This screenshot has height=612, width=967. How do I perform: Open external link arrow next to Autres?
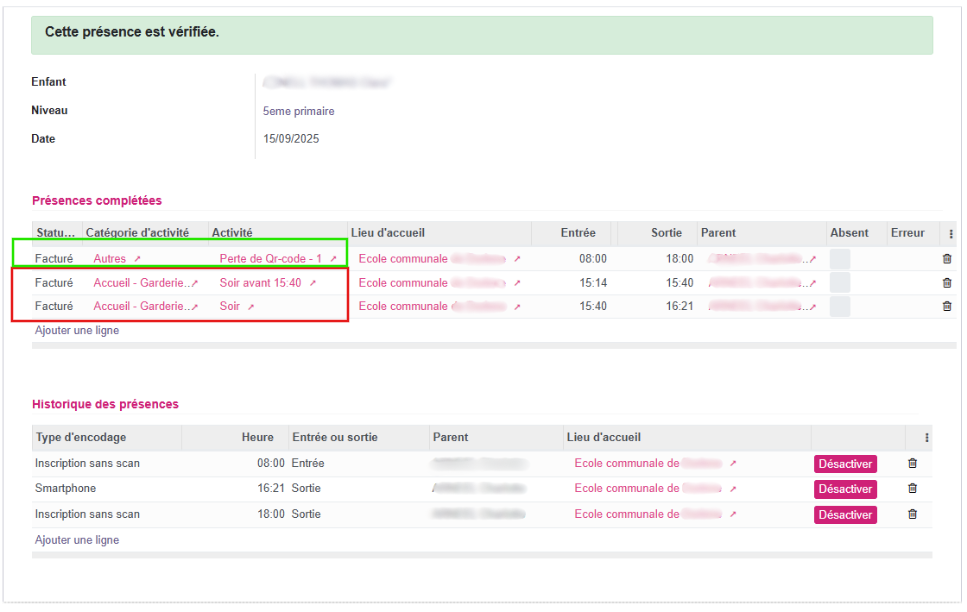click(137, 259)
